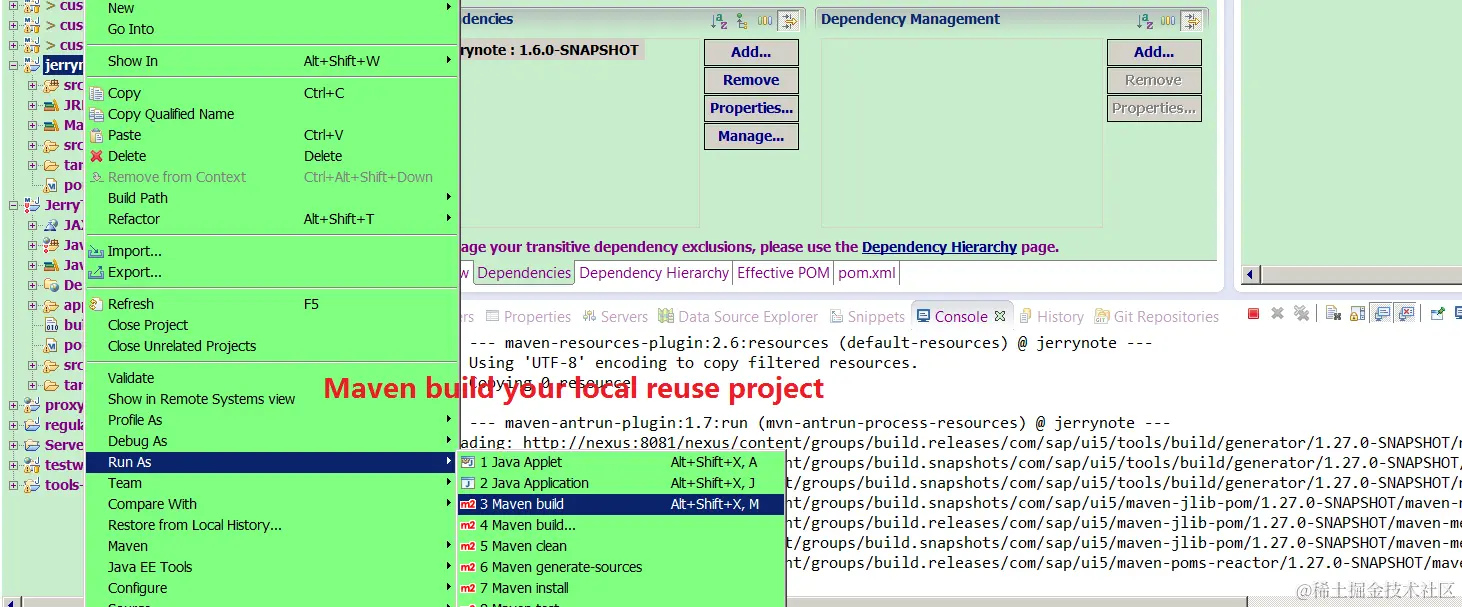Click Remove in Dependencies section

point(751,80)
